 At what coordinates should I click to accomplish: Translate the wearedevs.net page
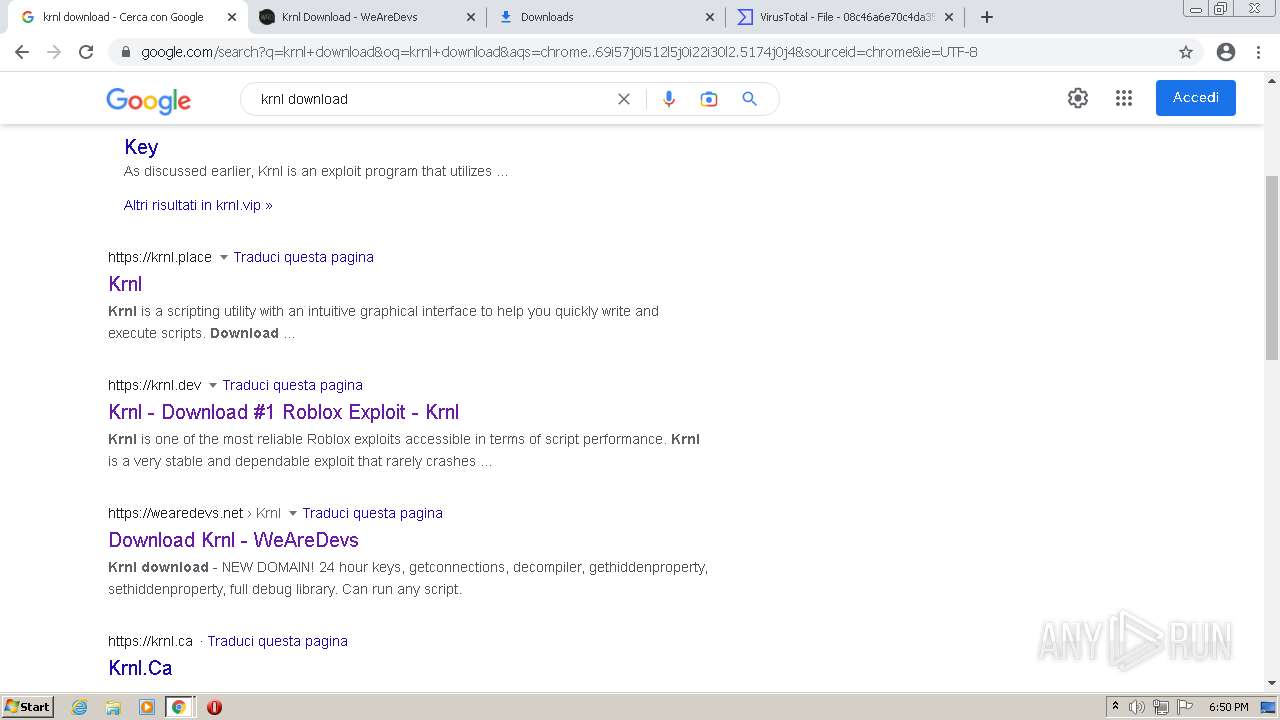373,513
